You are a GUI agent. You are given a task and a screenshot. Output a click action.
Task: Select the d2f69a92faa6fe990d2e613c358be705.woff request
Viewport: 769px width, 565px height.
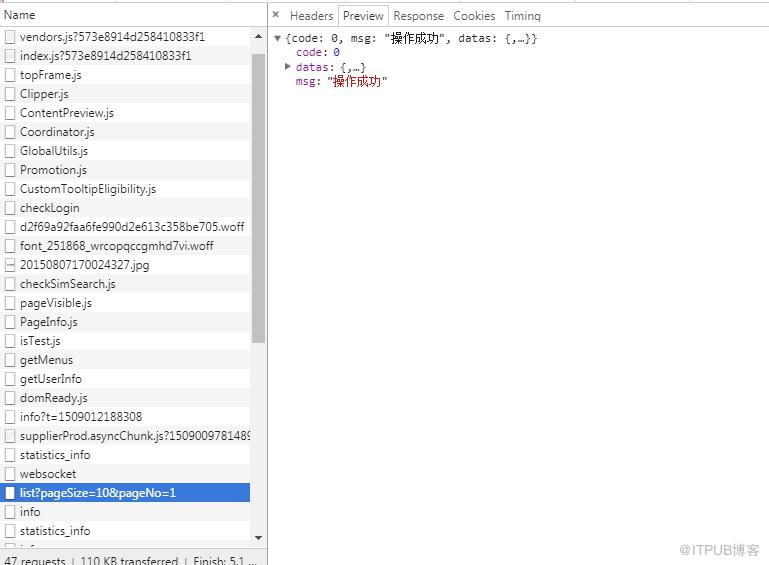tap(127, 227)
